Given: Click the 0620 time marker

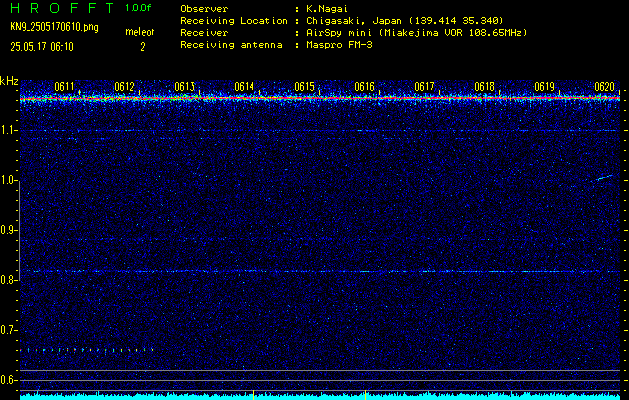Looking at the screenshot, I should point(604,87).
